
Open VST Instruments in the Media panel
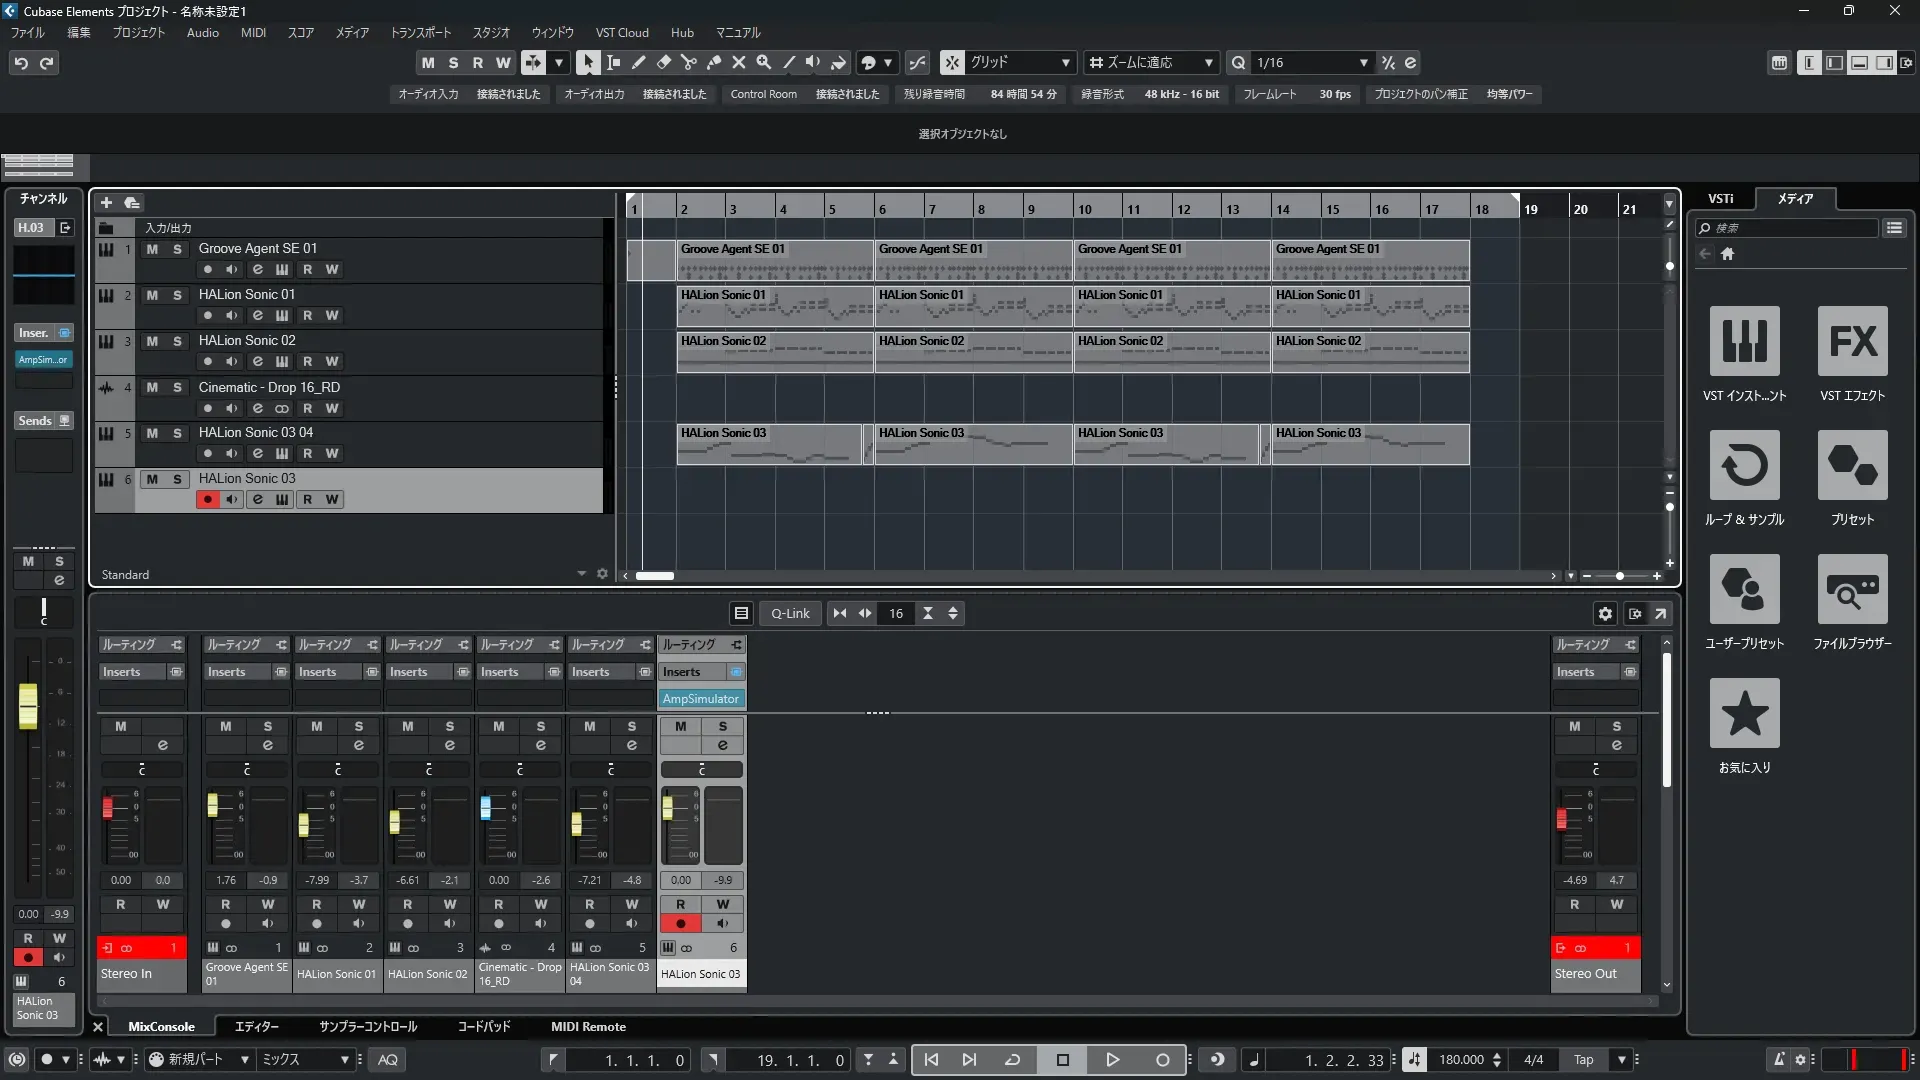[1744, 342]
